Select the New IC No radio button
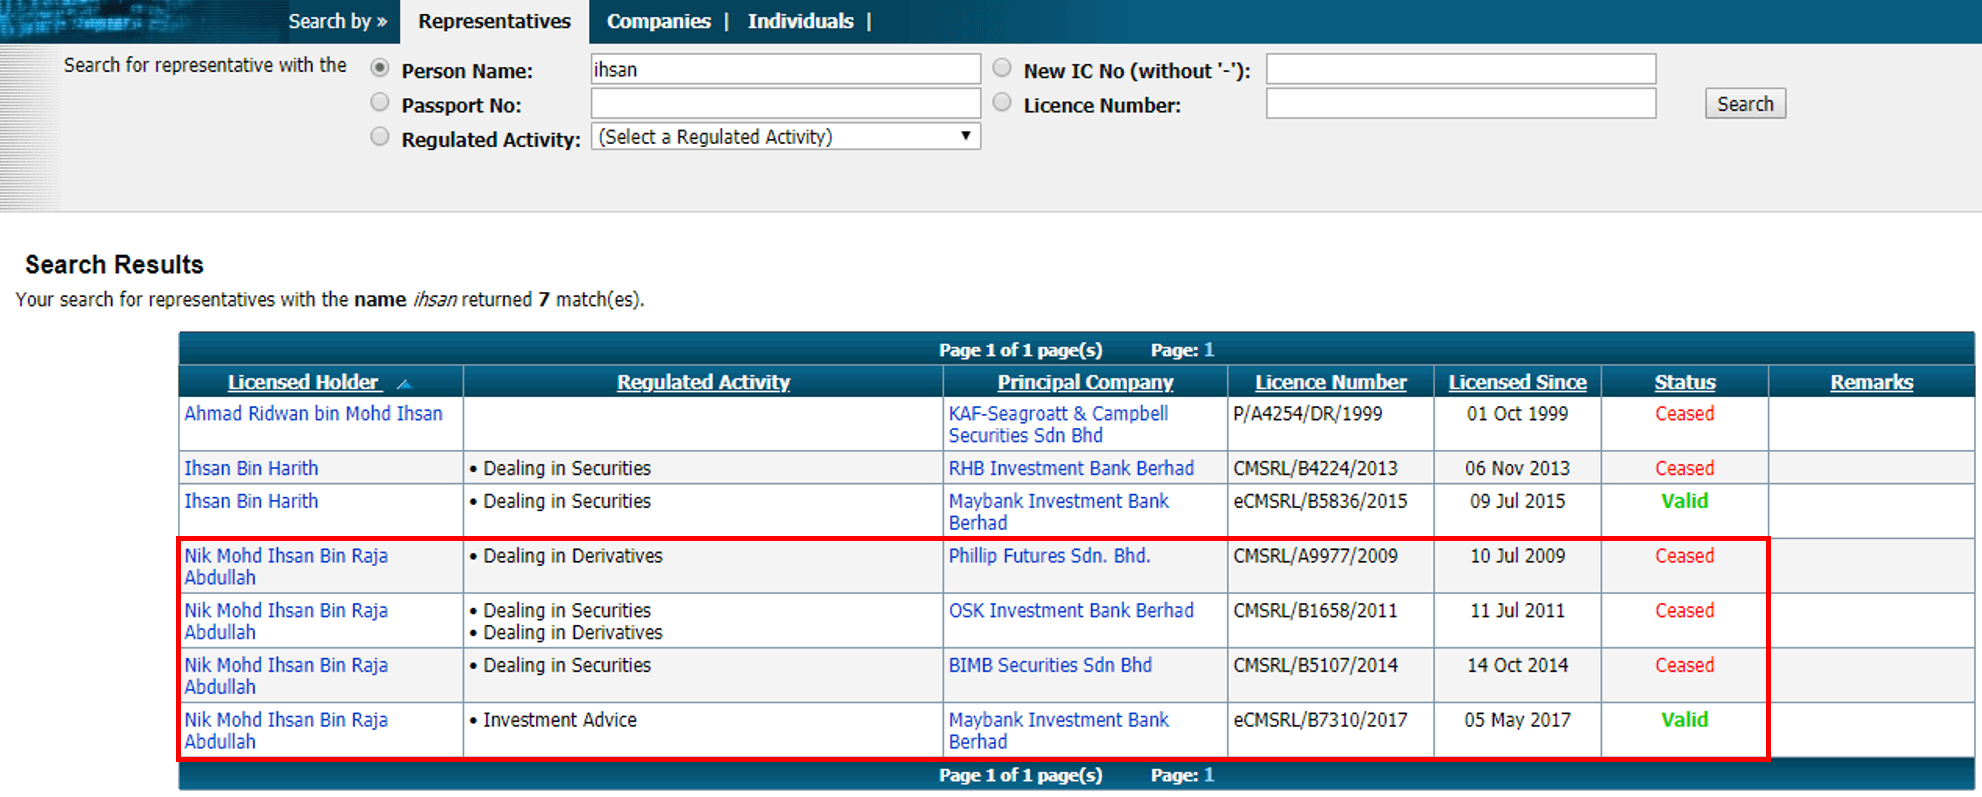The image size is (1982, 797). [1002, 68]
